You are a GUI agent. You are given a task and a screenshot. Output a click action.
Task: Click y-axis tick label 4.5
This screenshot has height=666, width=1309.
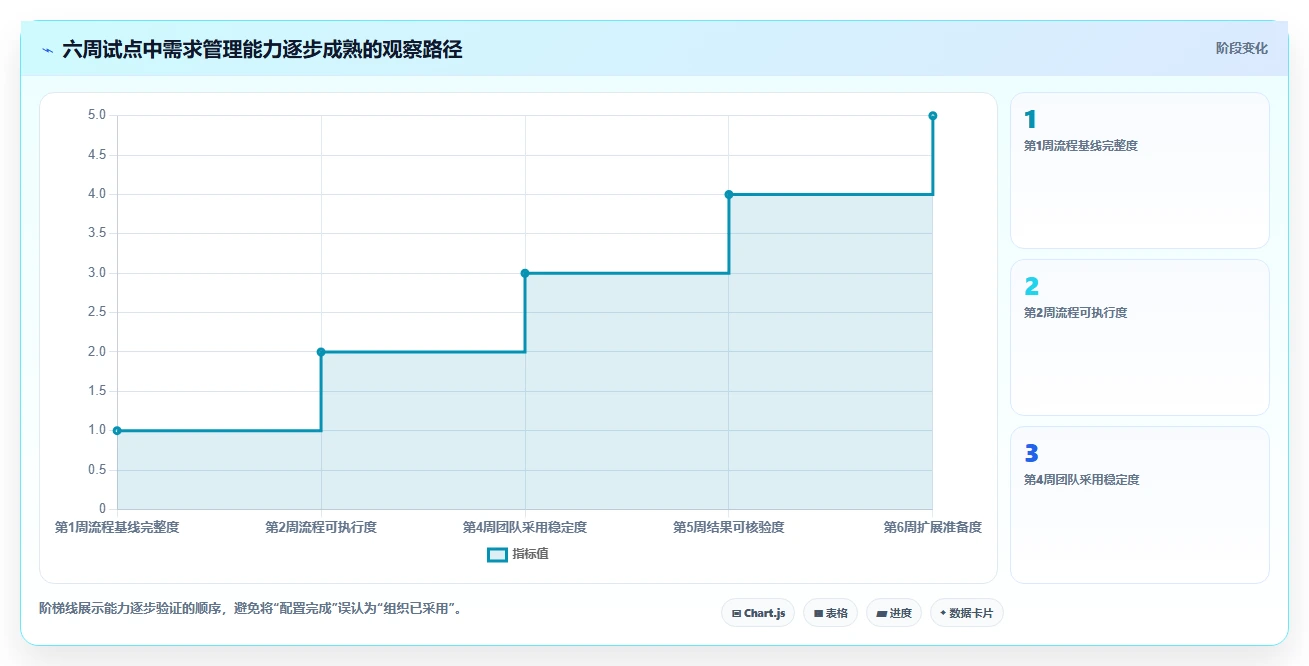(97, 155)
